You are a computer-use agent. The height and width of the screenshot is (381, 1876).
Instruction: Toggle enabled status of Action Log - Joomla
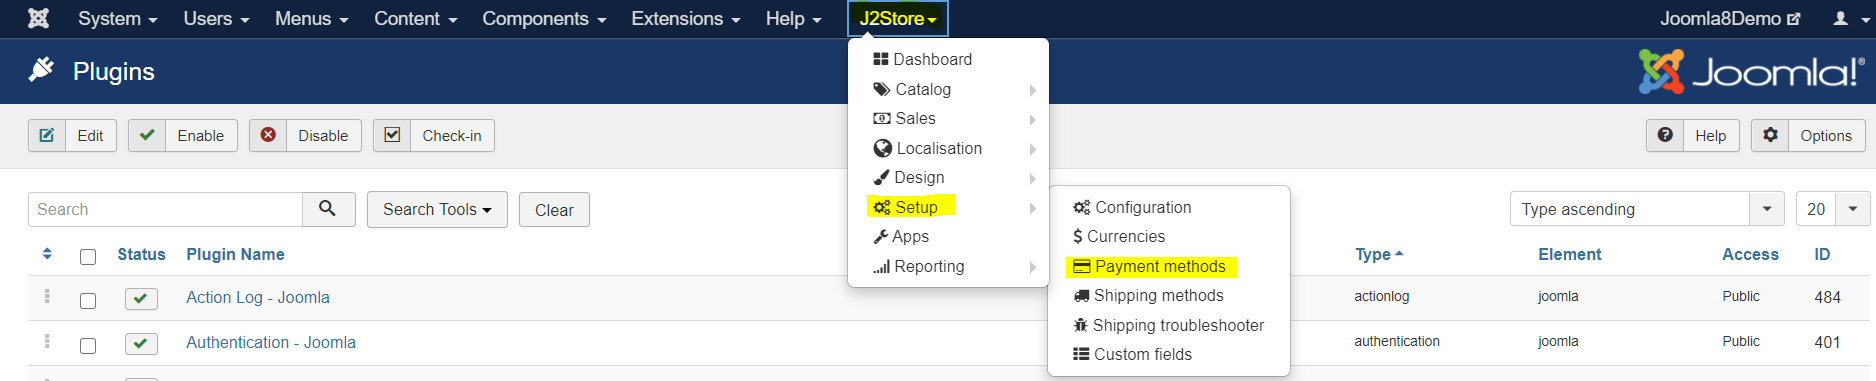pyautogui.click(x=141, y=298)
